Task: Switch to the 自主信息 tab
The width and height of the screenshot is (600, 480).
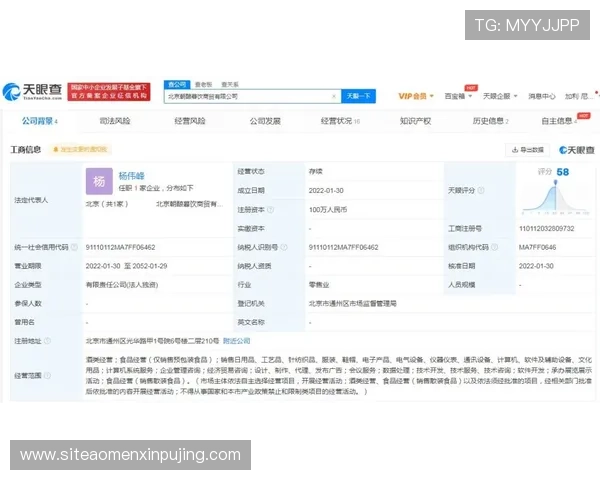Action: (559, 121)
